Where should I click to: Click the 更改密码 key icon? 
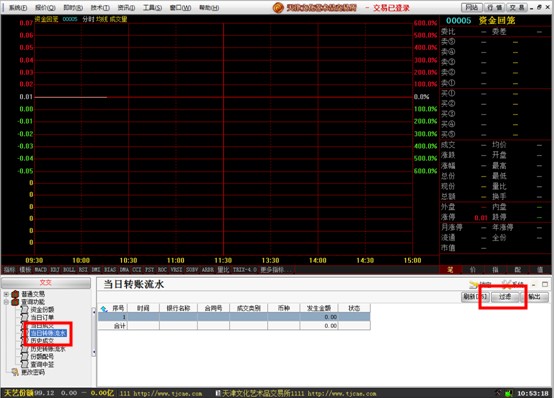pyautogui.click(x=15, y=372)
